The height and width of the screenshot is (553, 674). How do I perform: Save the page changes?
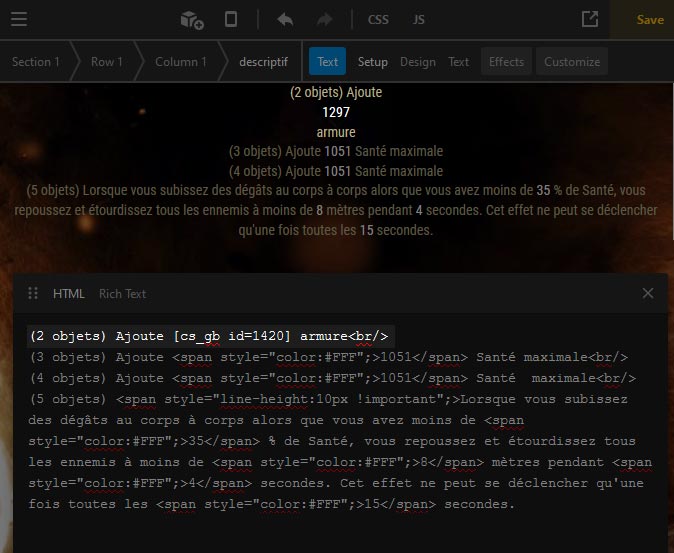(649, 19)
